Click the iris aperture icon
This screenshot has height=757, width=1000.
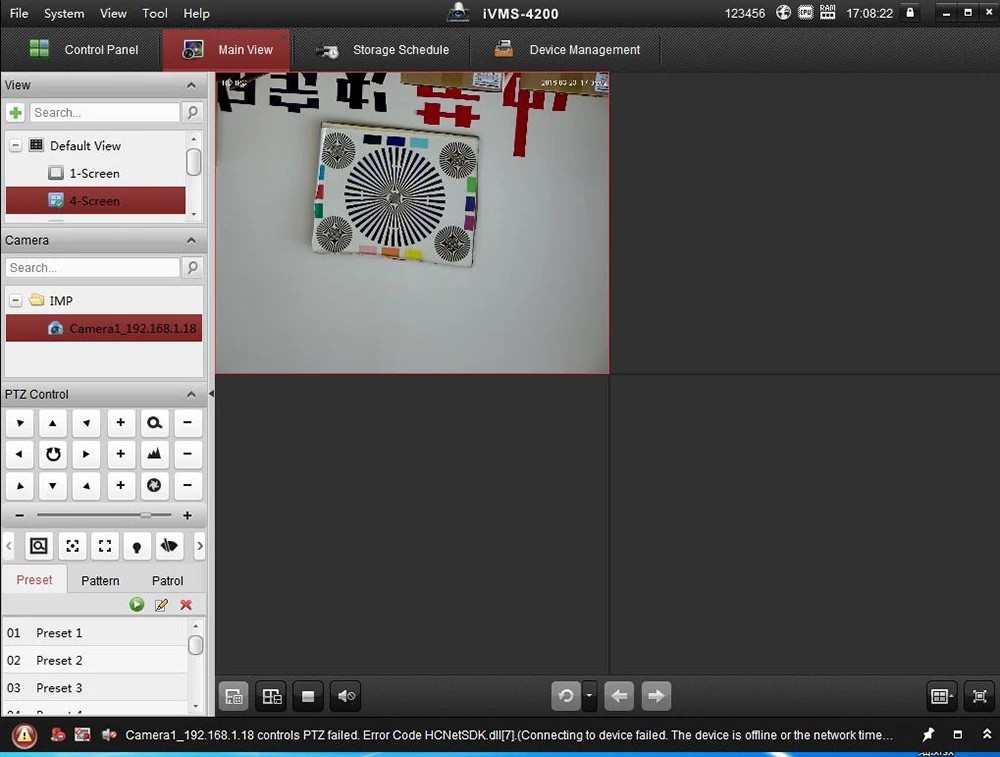[x=154, y=485]
